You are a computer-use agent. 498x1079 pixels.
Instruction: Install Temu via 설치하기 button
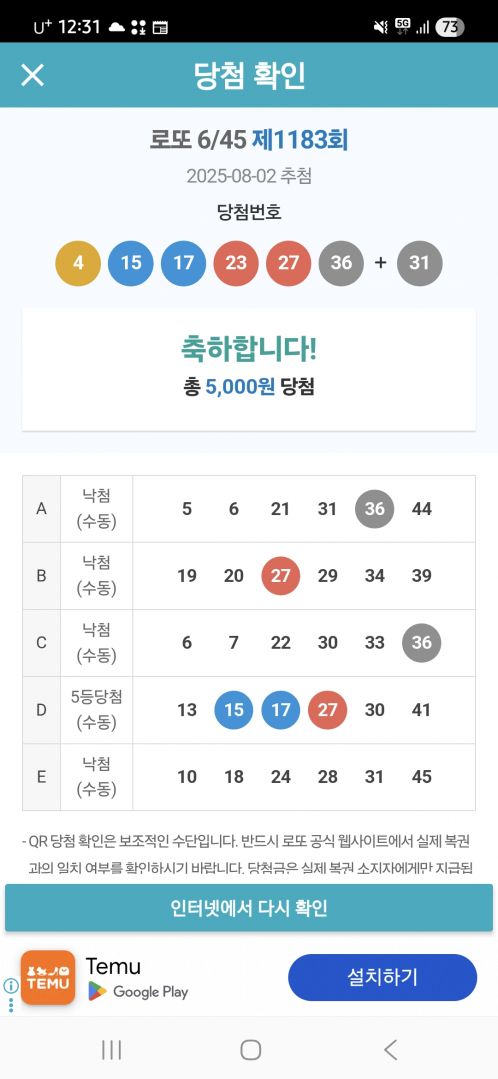382,977
